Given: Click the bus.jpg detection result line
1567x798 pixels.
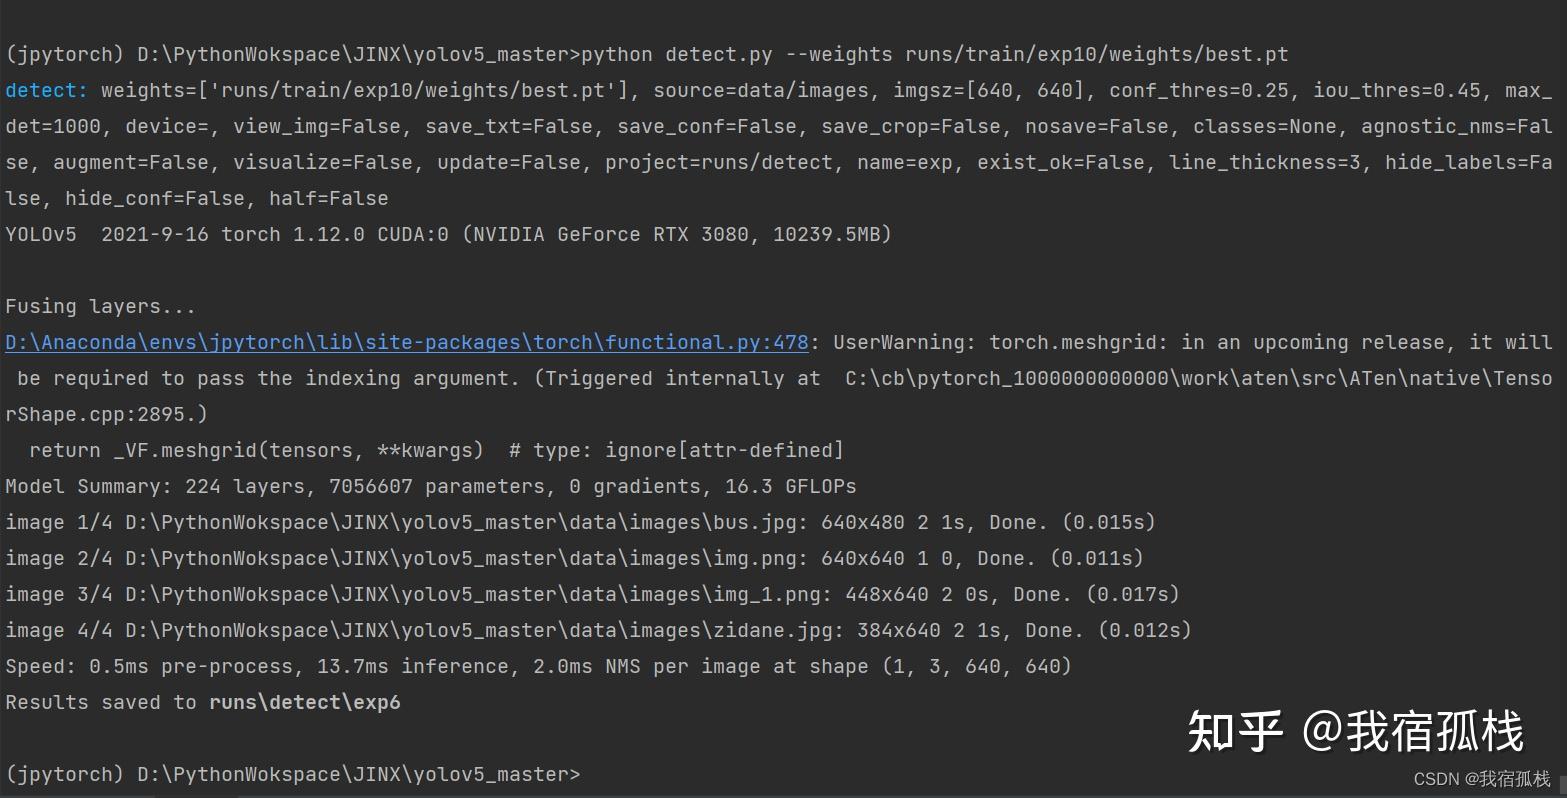Looking at the screenshot, I should (580, 523).
